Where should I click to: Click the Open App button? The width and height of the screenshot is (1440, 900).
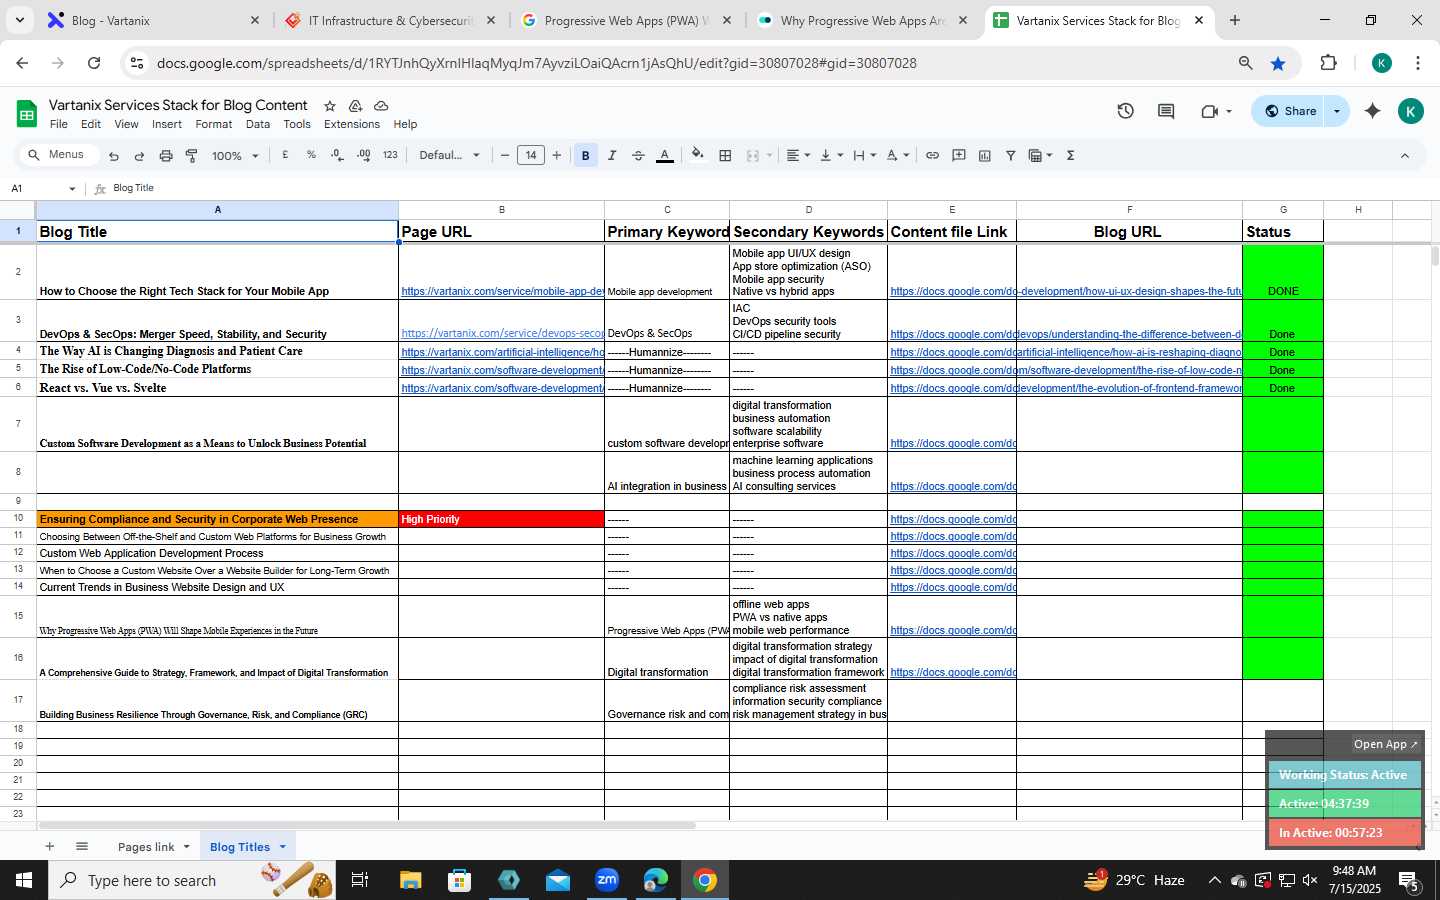tap(1385, 744)
